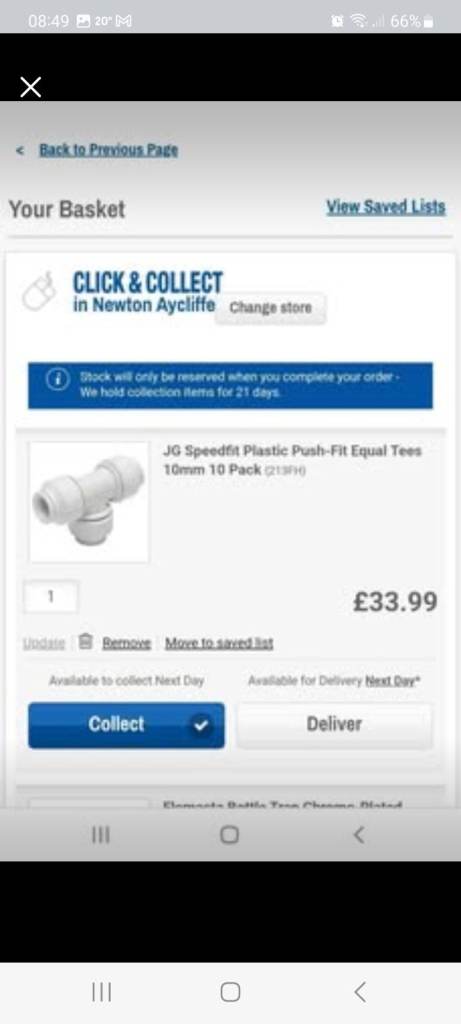Tap the back arrow in bottom navigation bar
The width and height of the screenshot is (461, 1024).
pos(360,992)
